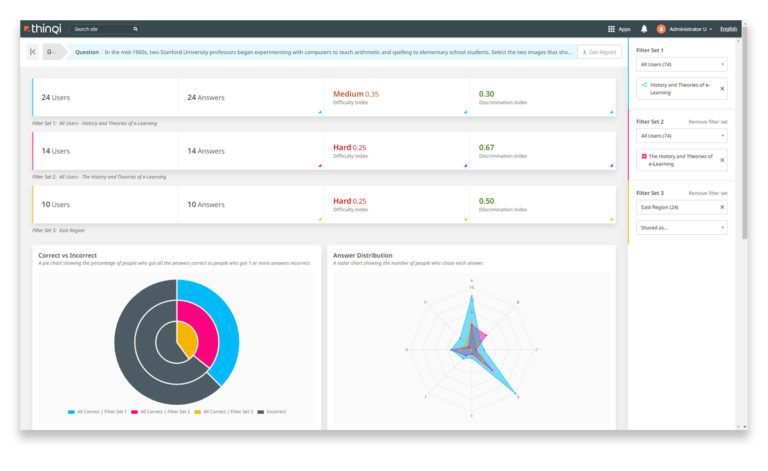Remove The History and Theories of e-Learning from Filter Set 2
768x471 pixels.
click(x=722, y=160)
